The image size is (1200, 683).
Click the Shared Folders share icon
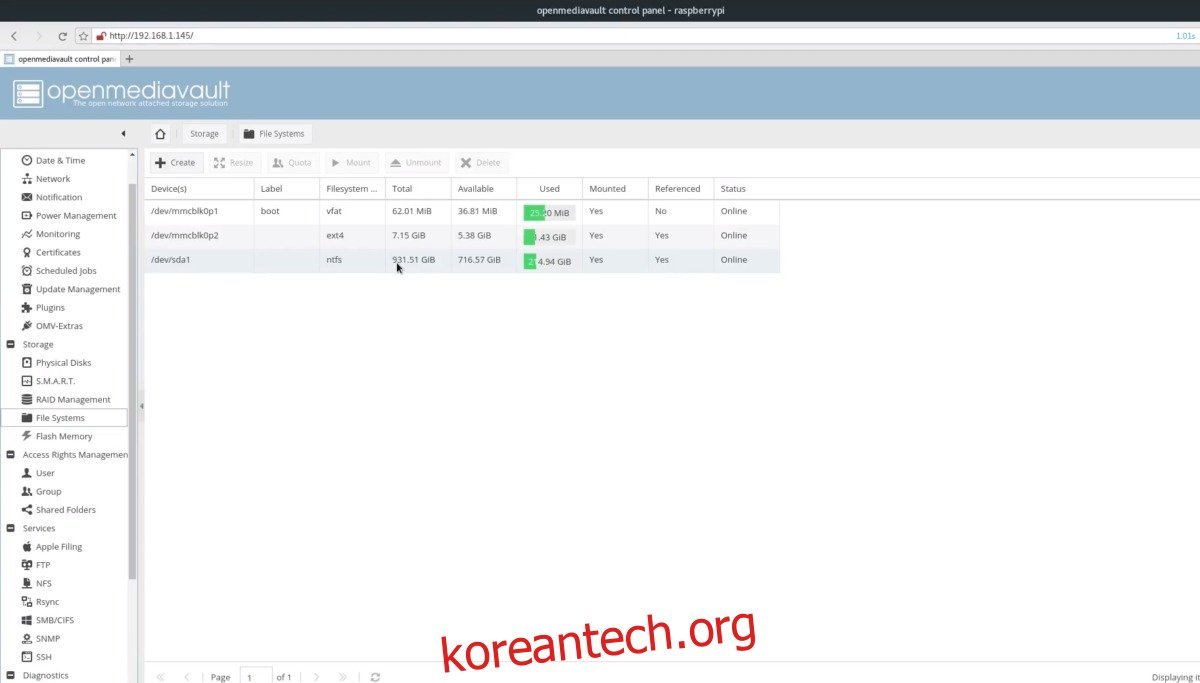(27, 510)
